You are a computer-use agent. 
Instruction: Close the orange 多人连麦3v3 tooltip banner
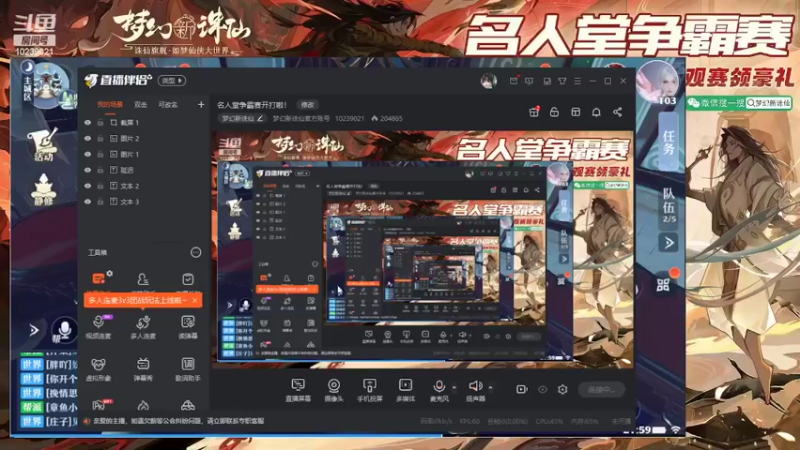point(195,301)
